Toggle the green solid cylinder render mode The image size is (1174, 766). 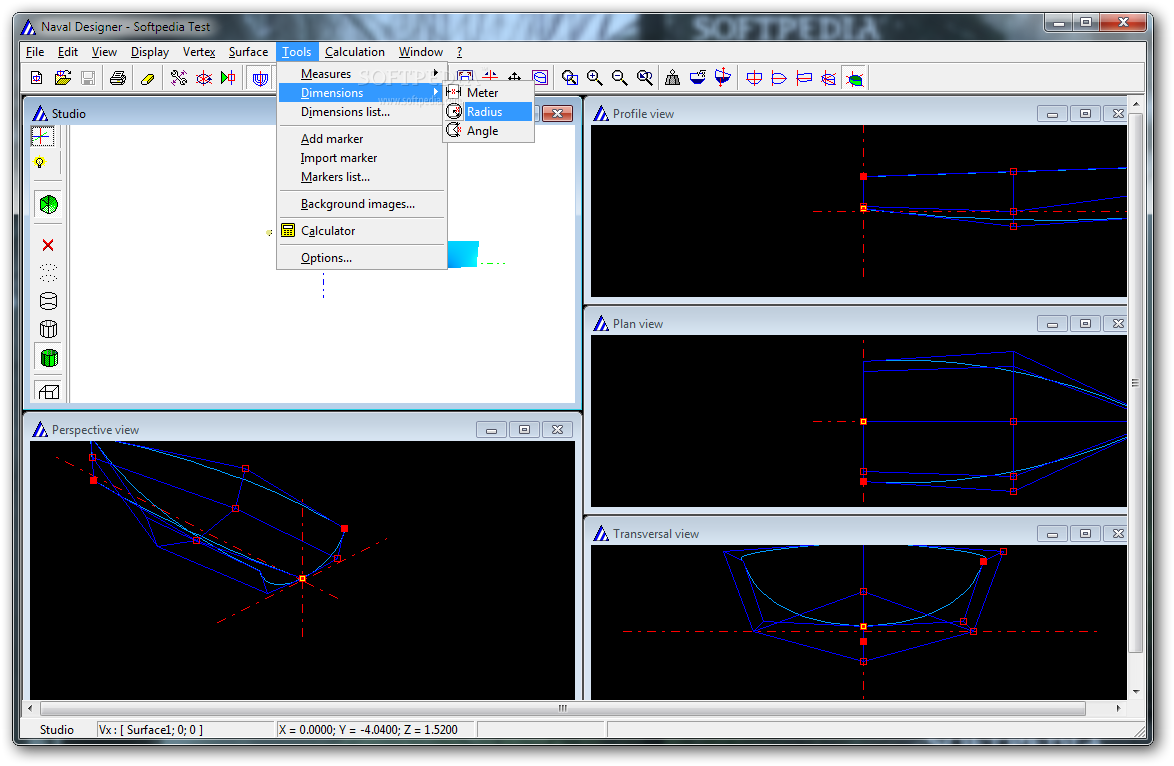click(x=49, y=358)
